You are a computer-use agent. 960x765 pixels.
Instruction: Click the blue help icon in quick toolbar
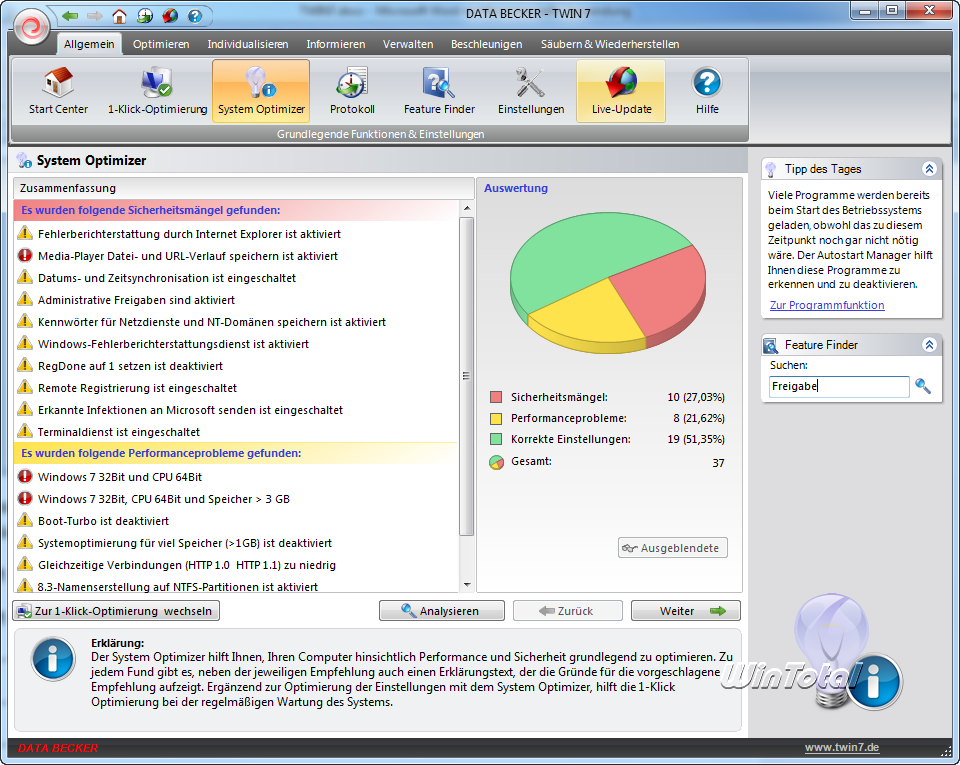195,15
